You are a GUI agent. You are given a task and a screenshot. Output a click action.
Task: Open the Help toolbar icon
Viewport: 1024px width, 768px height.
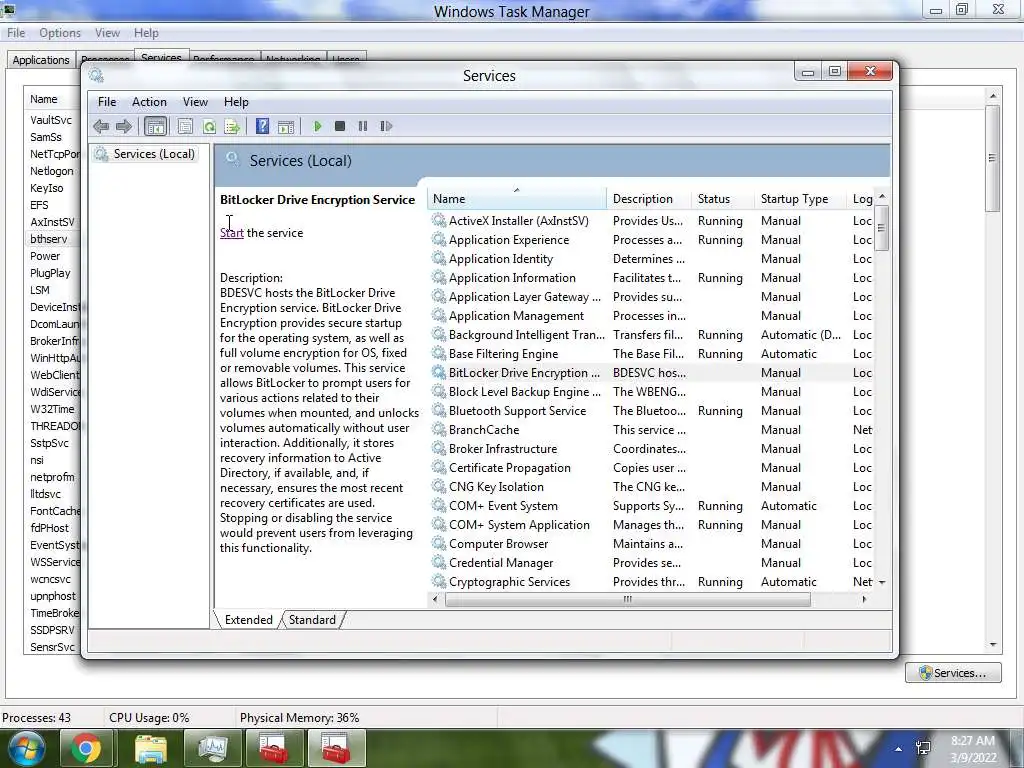coord(263,126)
